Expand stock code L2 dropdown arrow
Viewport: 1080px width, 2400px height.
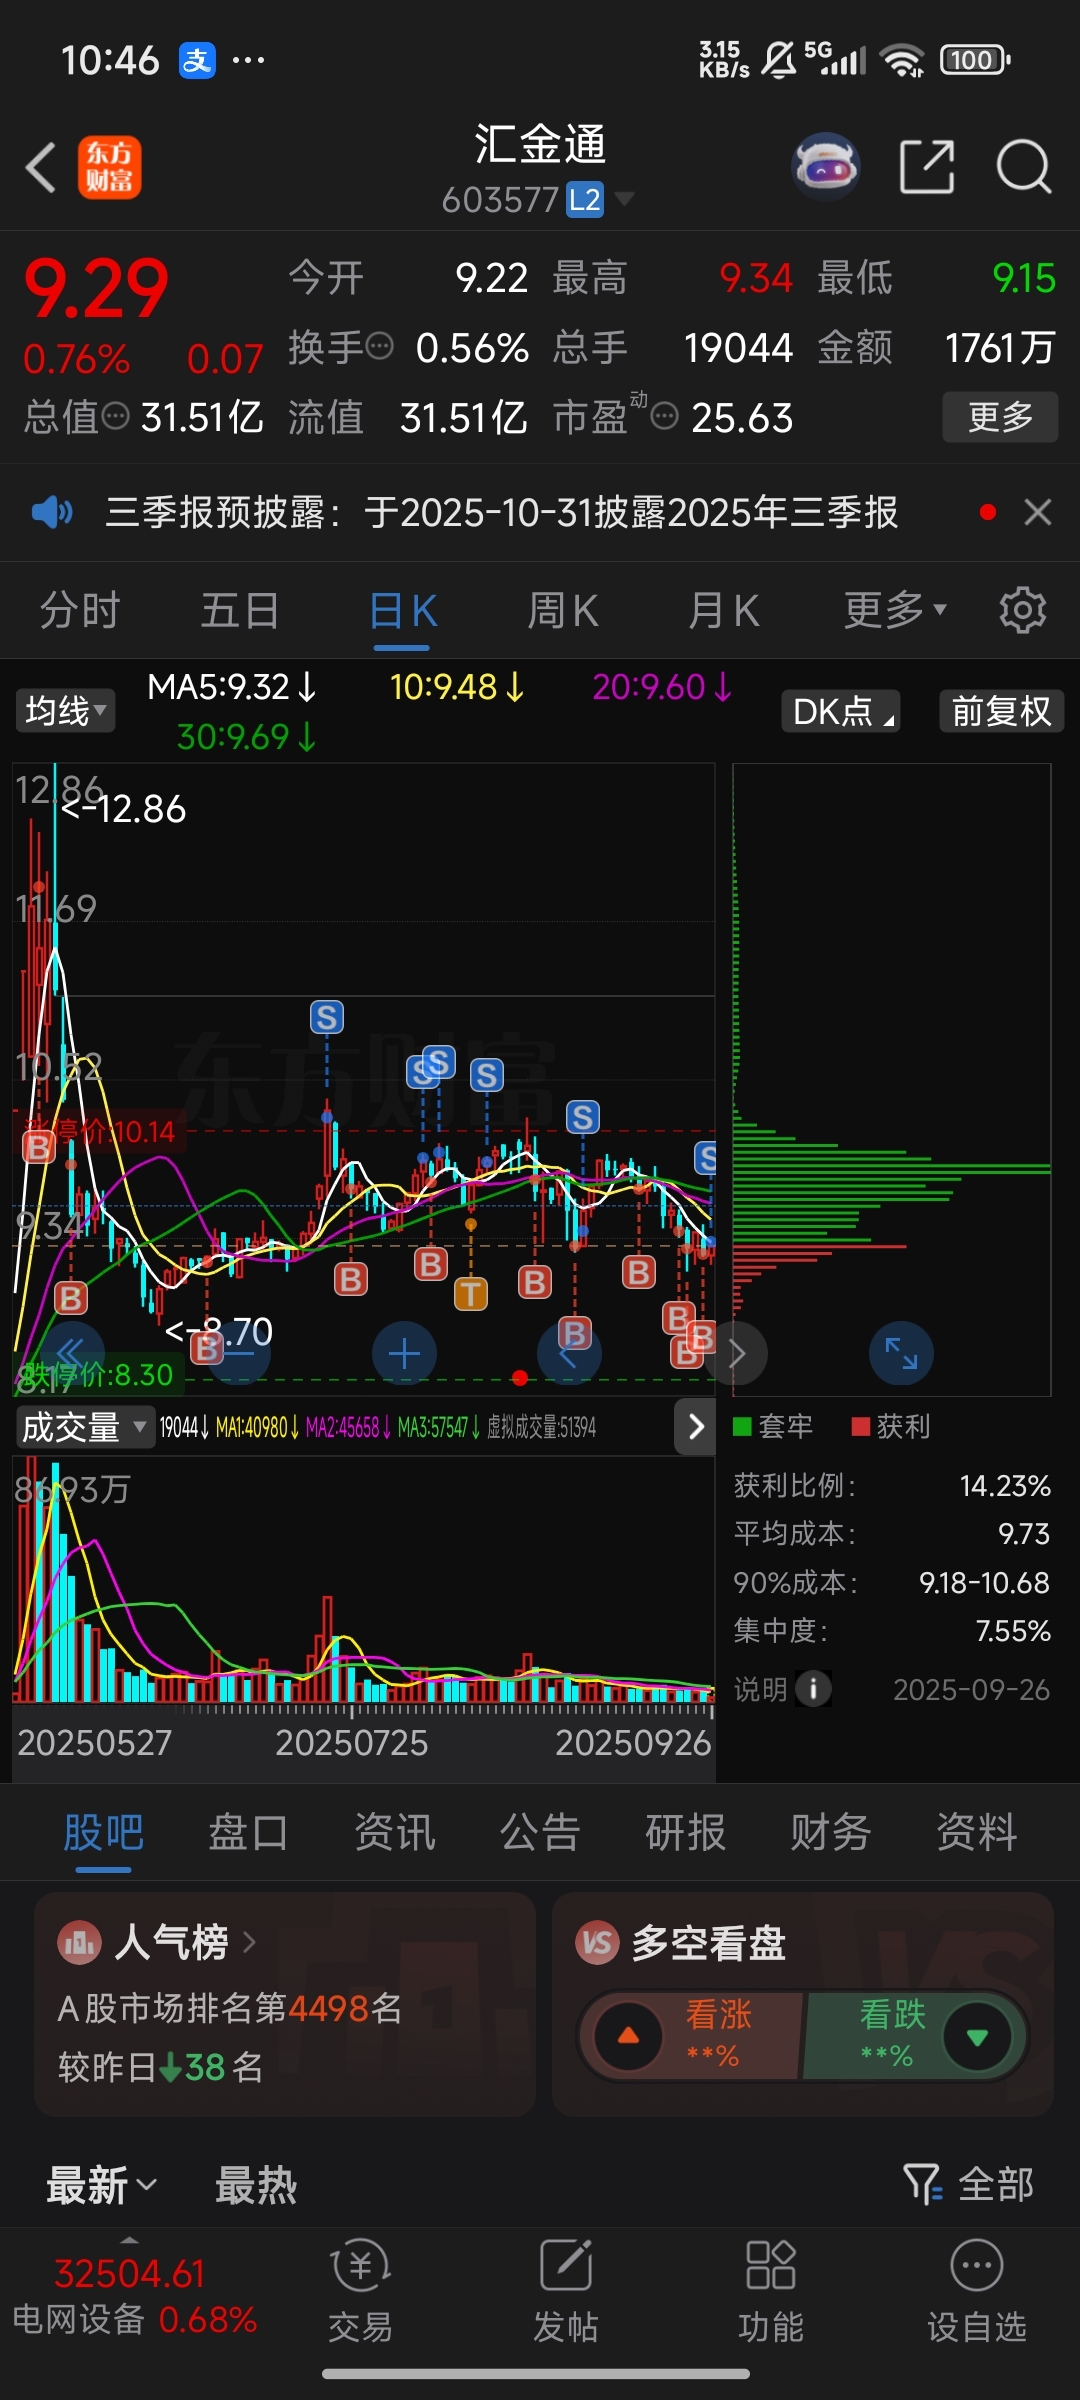[x=624, y=199]
